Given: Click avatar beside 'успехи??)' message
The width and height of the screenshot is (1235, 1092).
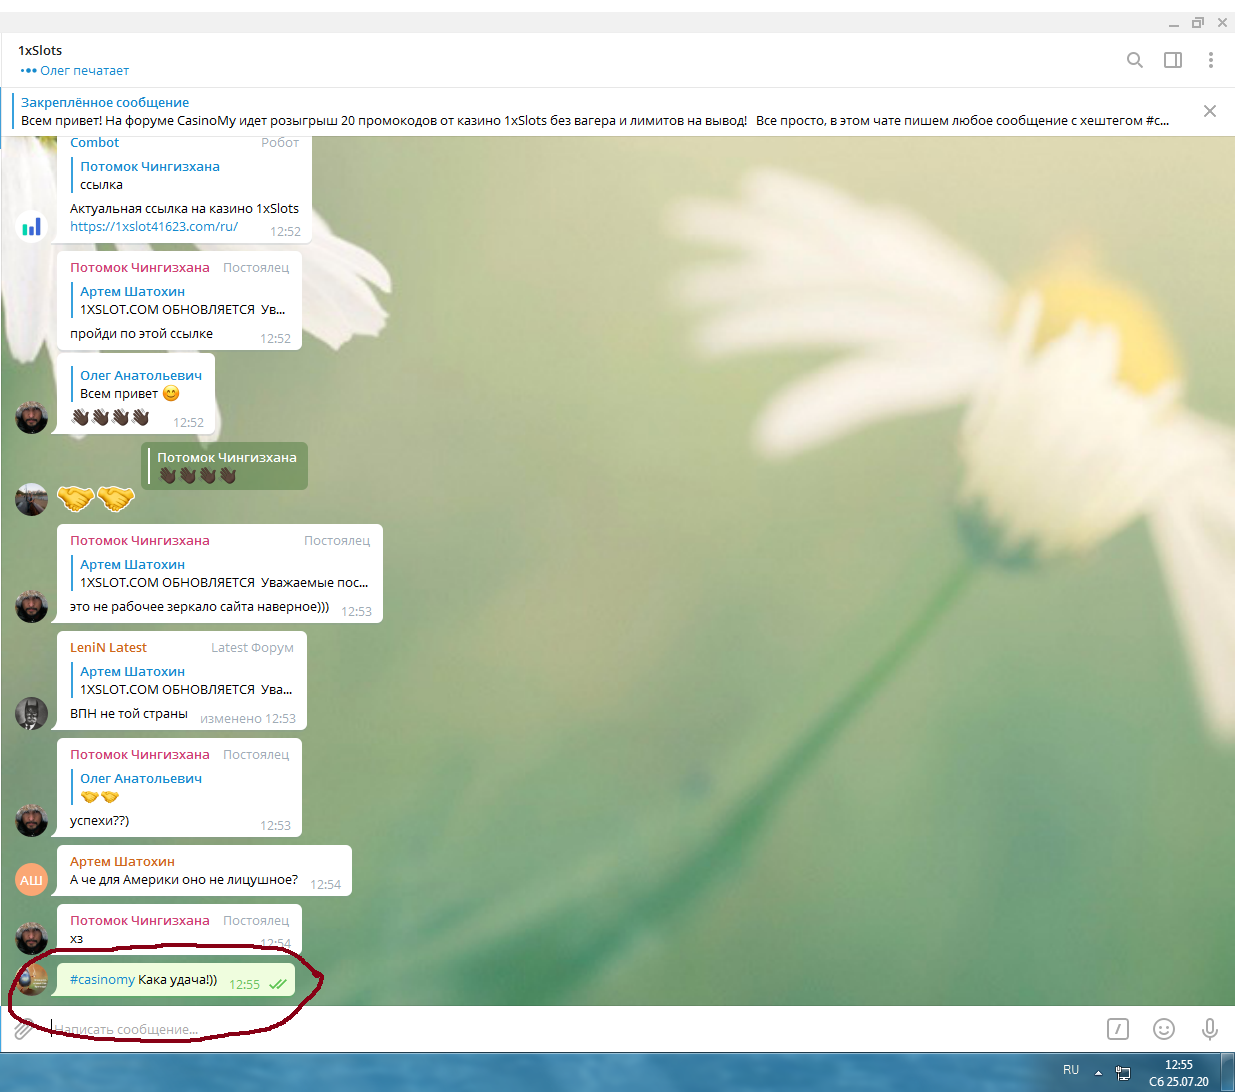Looking at the screenshot, I should (x=32, y=820).
